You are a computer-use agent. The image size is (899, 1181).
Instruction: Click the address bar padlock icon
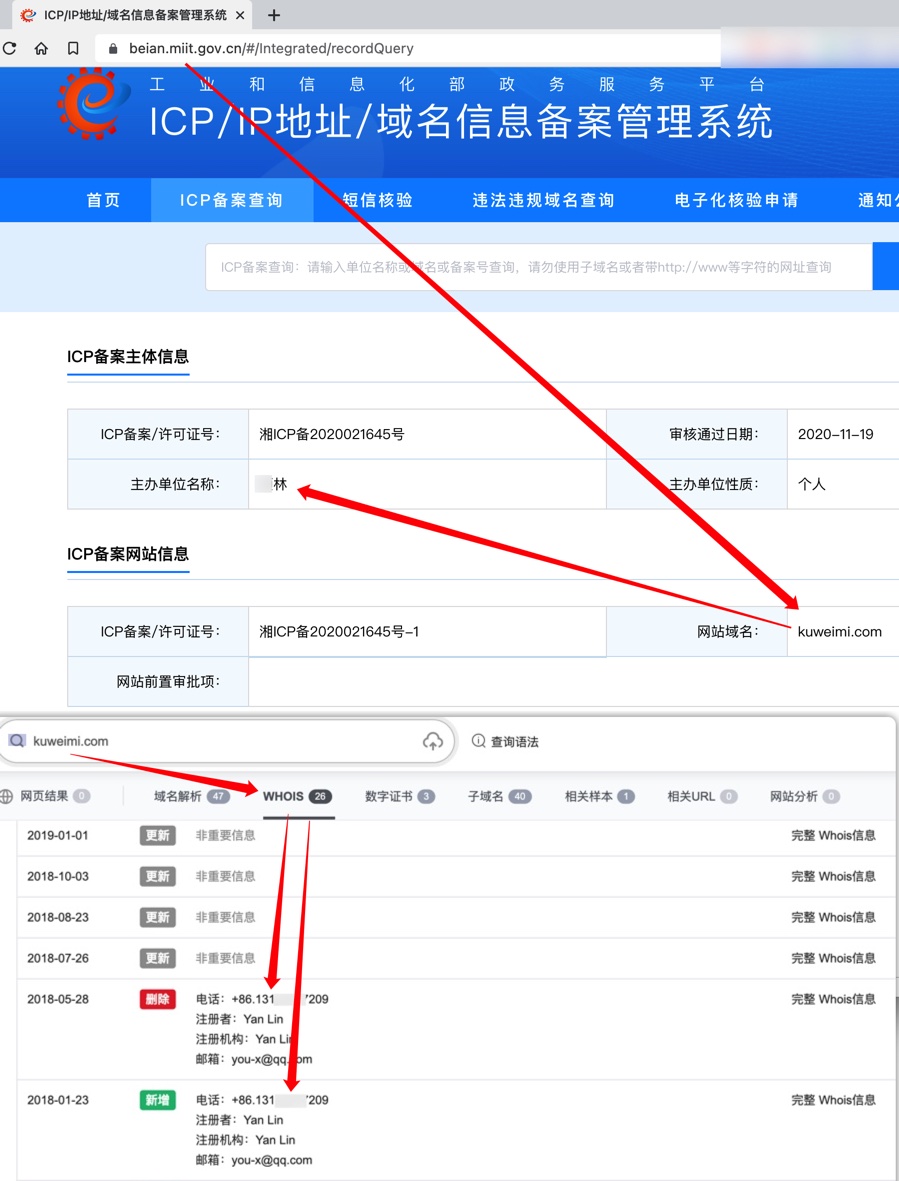coord(113,48)
